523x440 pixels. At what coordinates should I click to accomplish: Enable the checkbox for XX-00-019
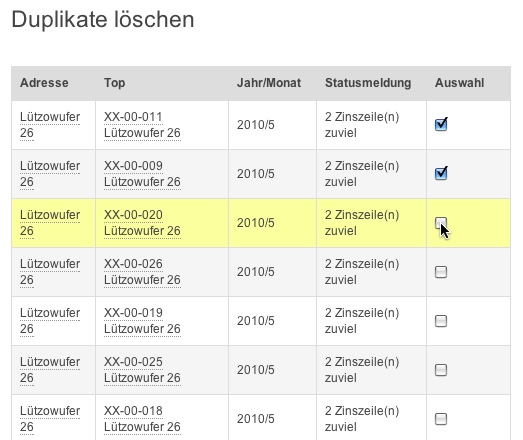click(441, 321)
